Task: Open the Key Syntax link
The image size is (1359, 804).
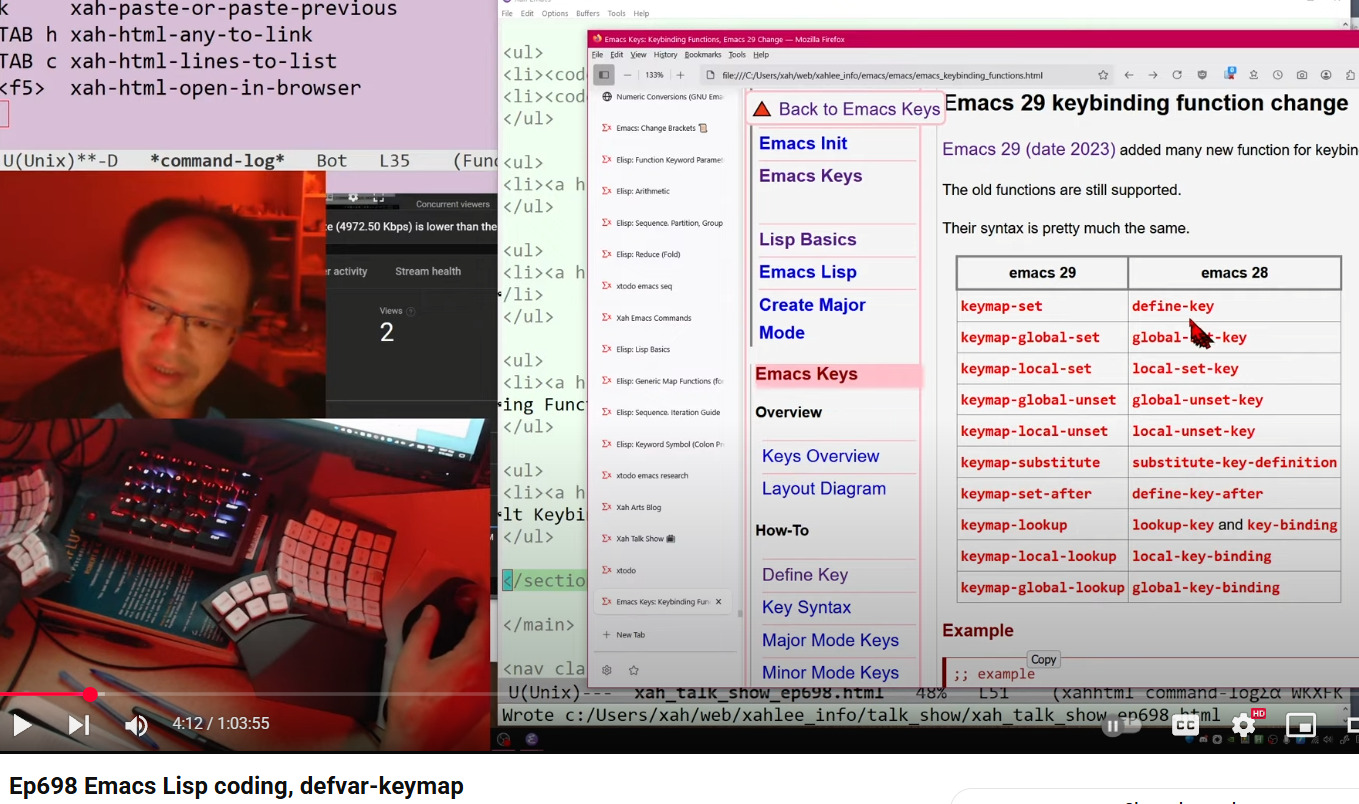Action: (806, 607)
